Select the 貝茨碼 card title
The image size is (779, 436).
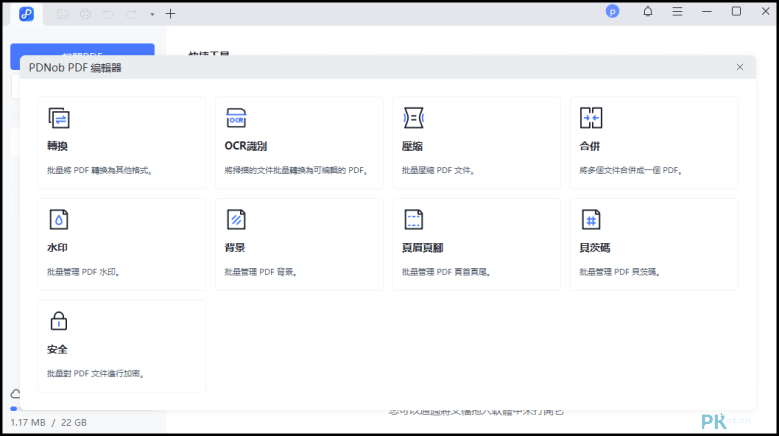pos(594,247)
